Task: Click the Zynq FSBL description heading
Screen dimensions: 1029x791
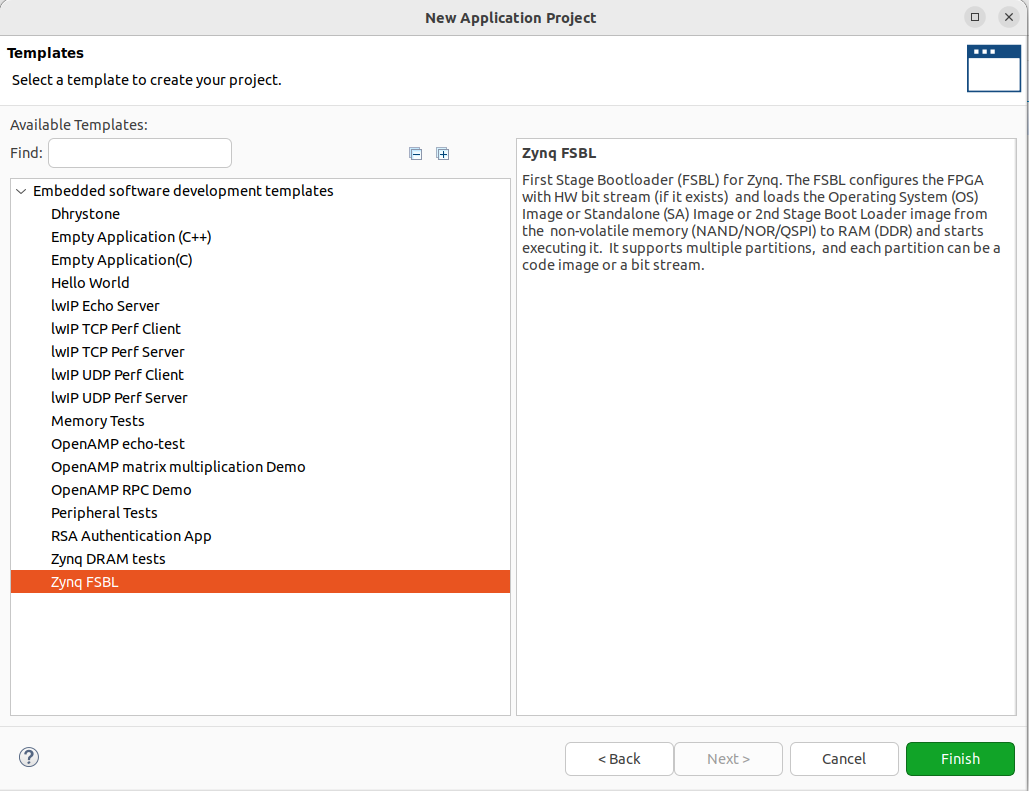Action: [559, 154]
